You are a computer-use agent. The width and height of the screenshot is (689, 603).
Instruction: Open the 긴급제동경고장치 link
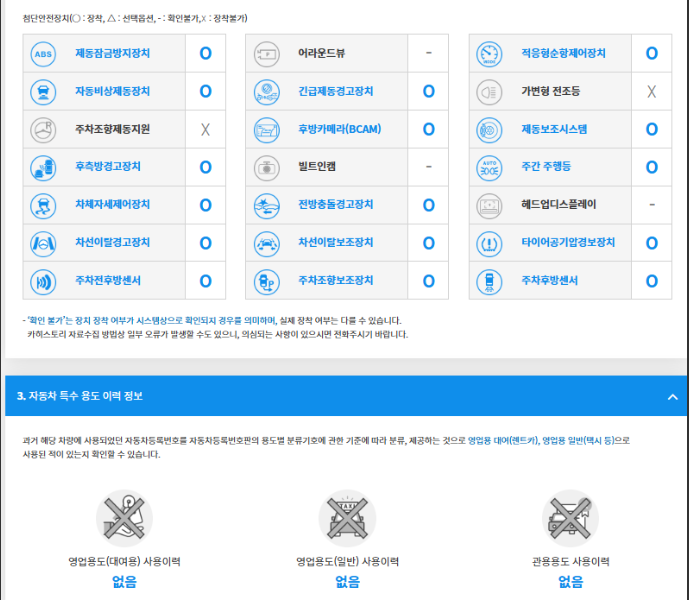(336, 91)
